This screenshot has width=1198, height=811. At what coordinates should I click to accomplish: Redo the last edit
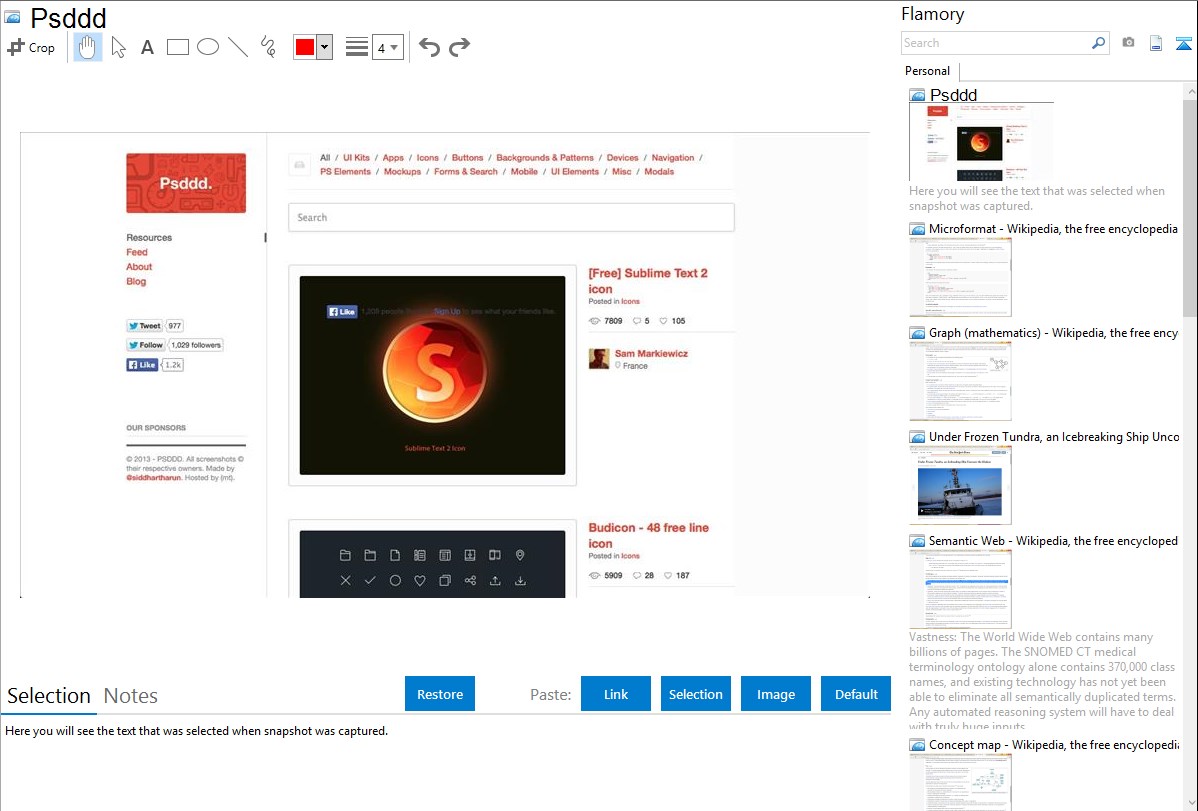459,47
